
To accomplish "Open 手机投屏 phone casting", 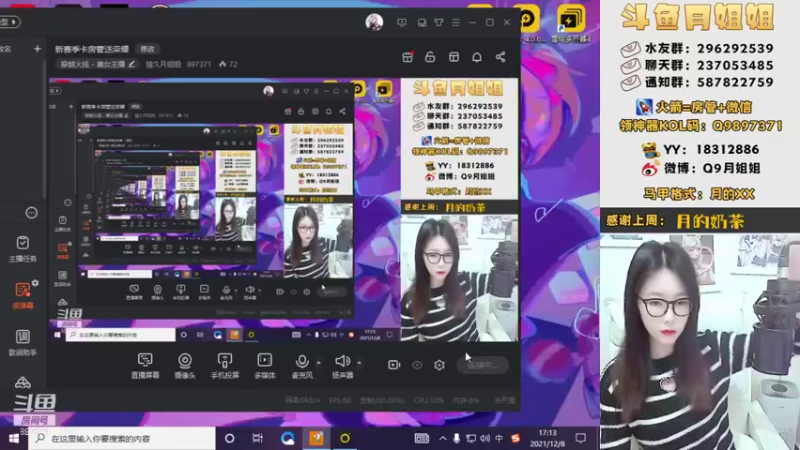I will pyautogui.click(x=224, y=366).
